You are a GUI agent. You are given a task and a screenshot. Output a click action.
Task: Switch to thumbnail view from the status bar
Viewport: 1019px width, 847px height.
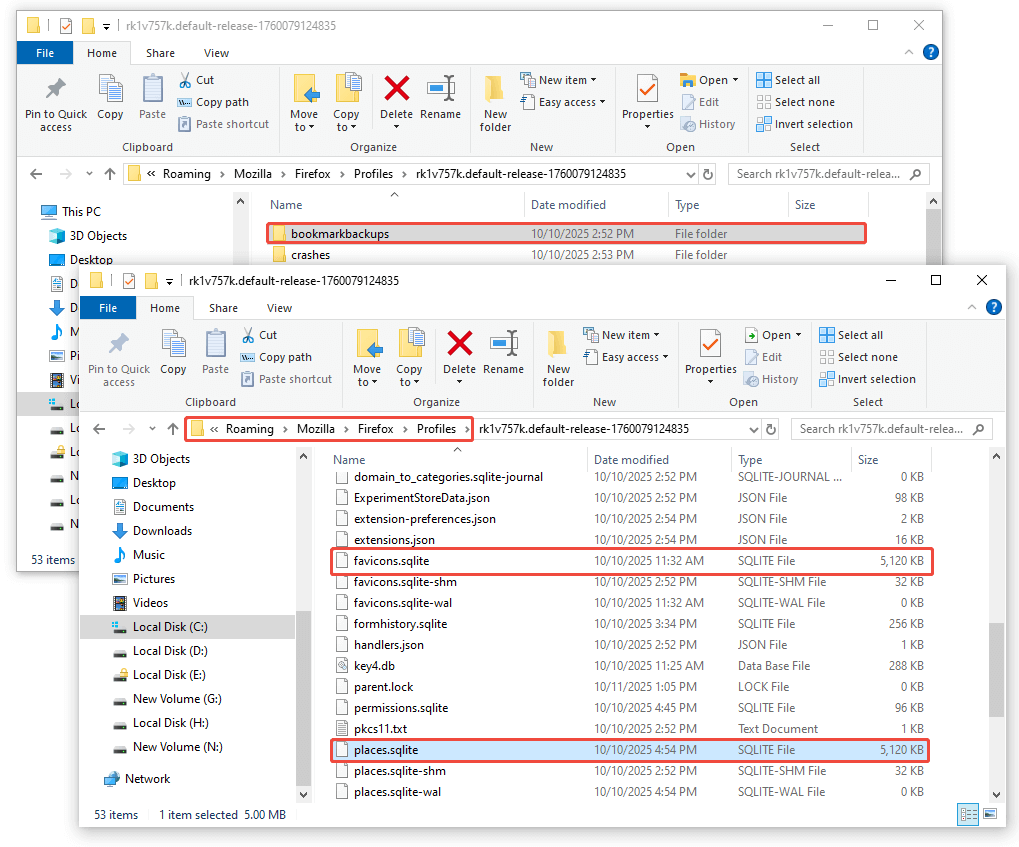(x=989, y=814)
